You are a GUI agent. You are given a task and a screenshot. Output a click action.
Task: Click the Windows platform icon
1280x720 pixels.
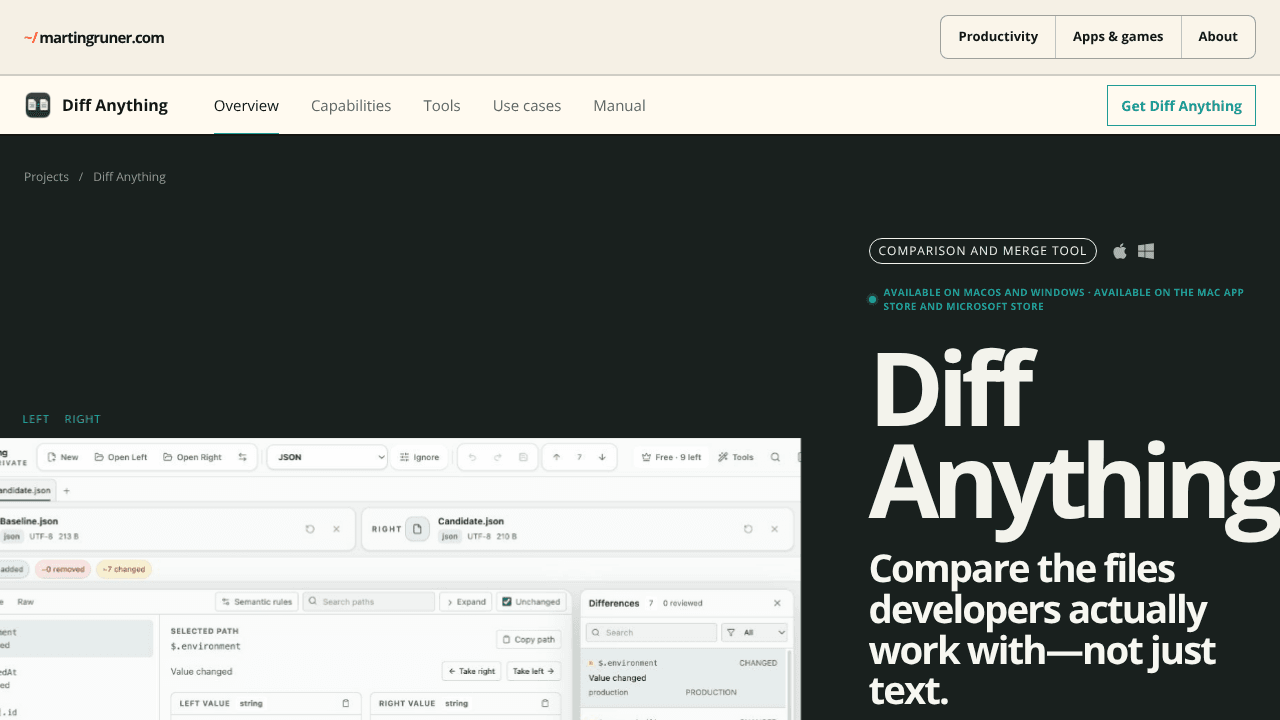tap(1146, 251)
